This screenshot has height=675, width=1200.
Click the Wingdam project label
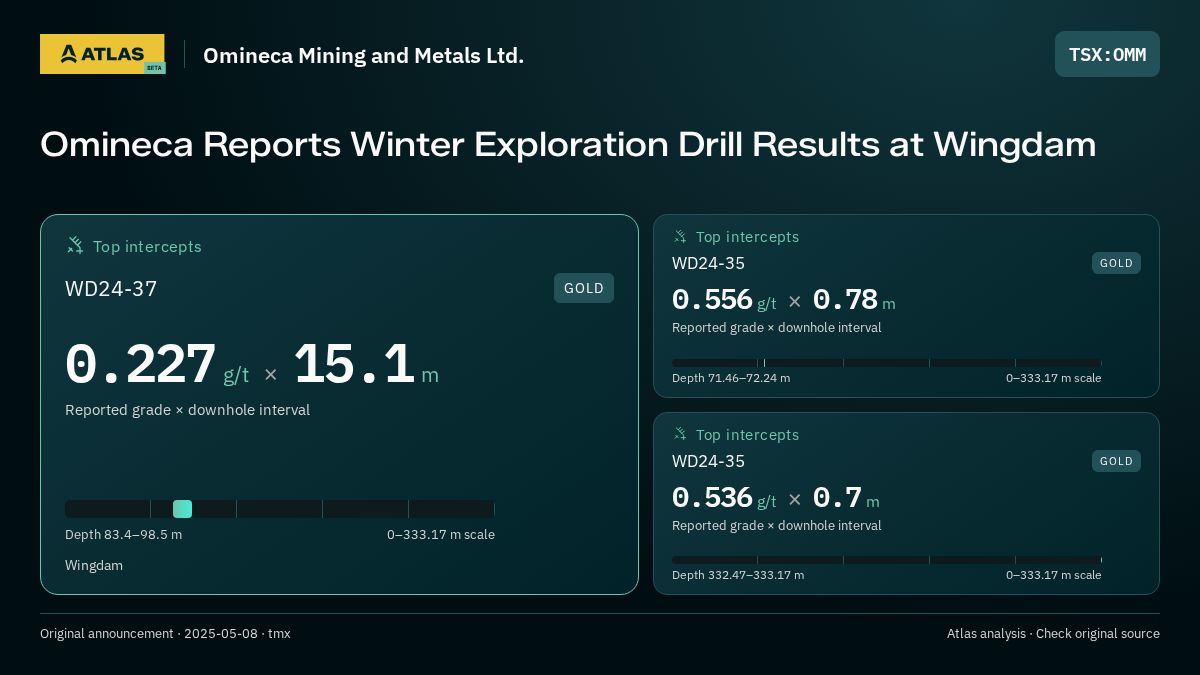point(94,566)
